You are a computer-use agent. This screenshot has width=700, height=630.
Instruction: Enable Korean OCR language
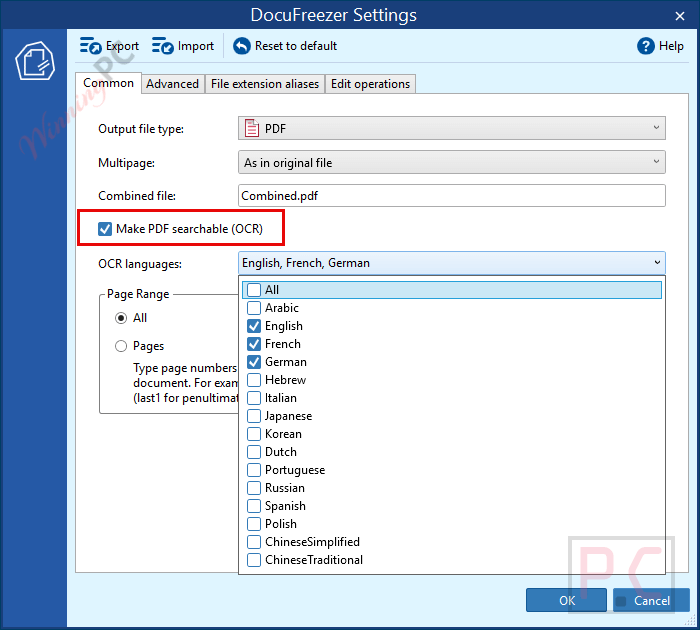254,434
